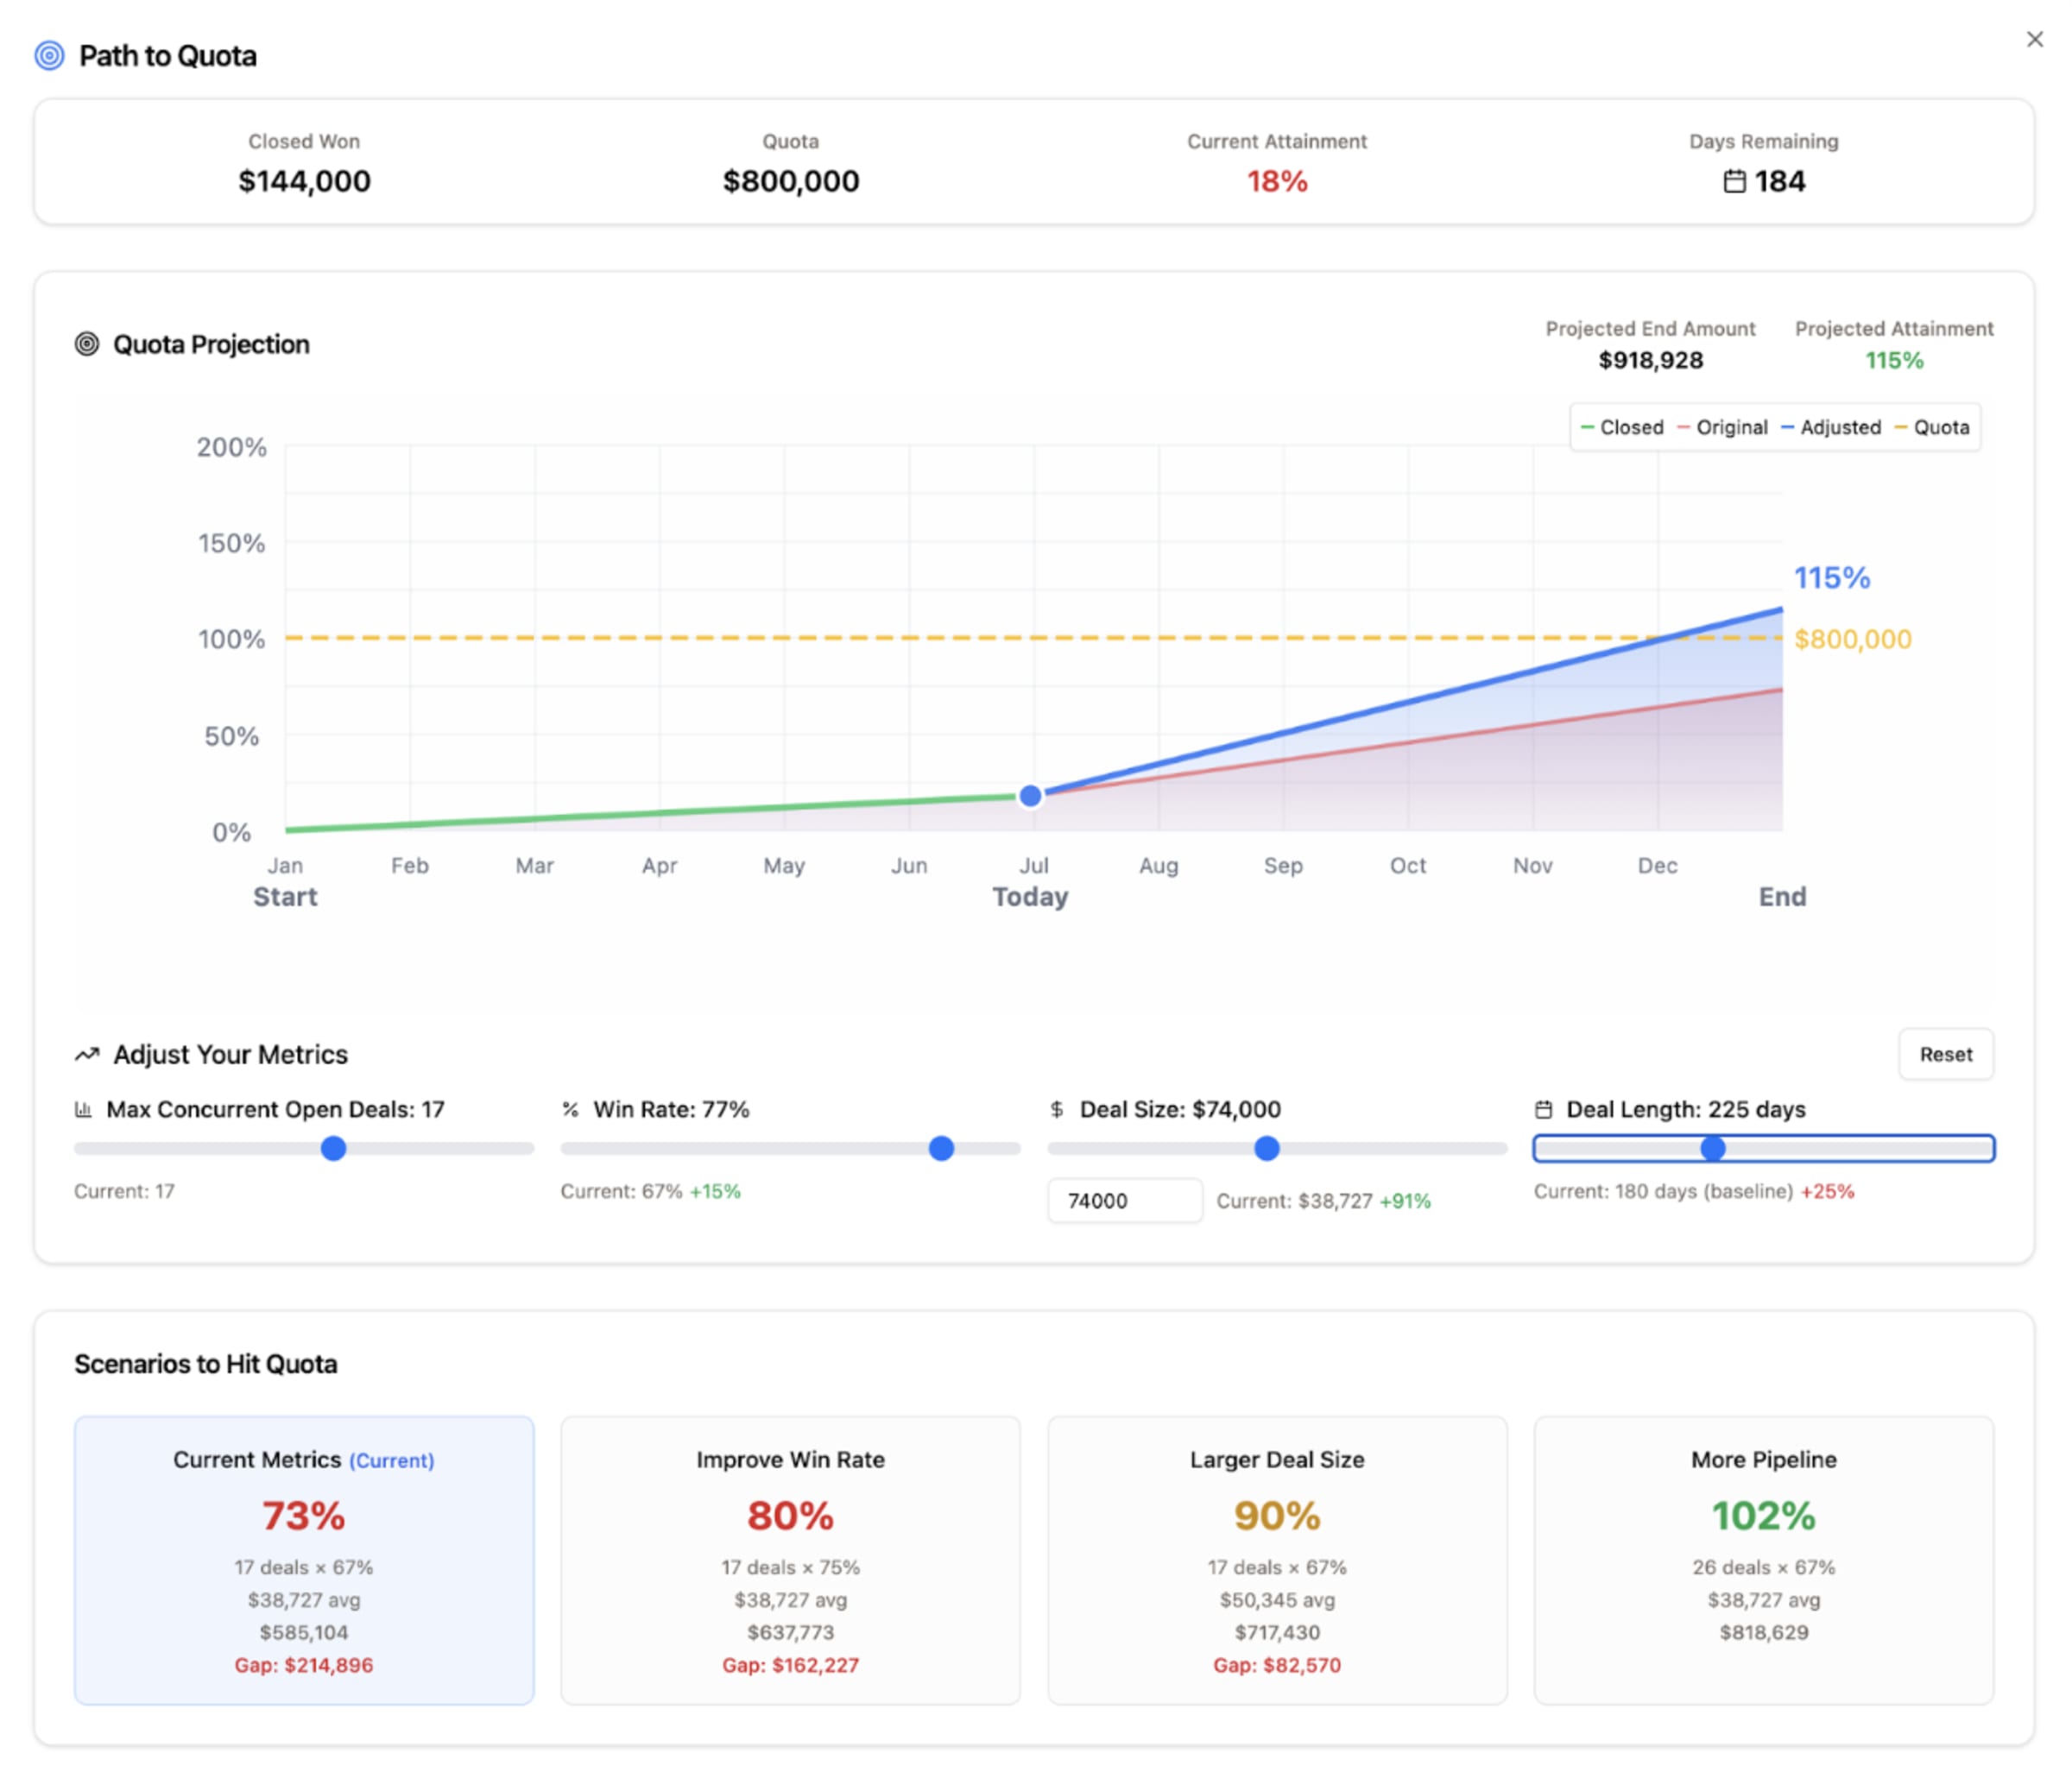2072x1772 pixels.
Task: Click the deal size input field showing 74000
Action: point(1124,1200)
